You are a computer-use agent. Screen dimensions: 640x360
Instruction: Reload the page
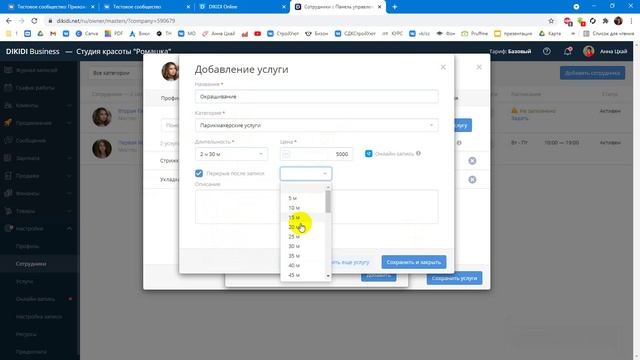pyautogui.click(x=34, y=21)
